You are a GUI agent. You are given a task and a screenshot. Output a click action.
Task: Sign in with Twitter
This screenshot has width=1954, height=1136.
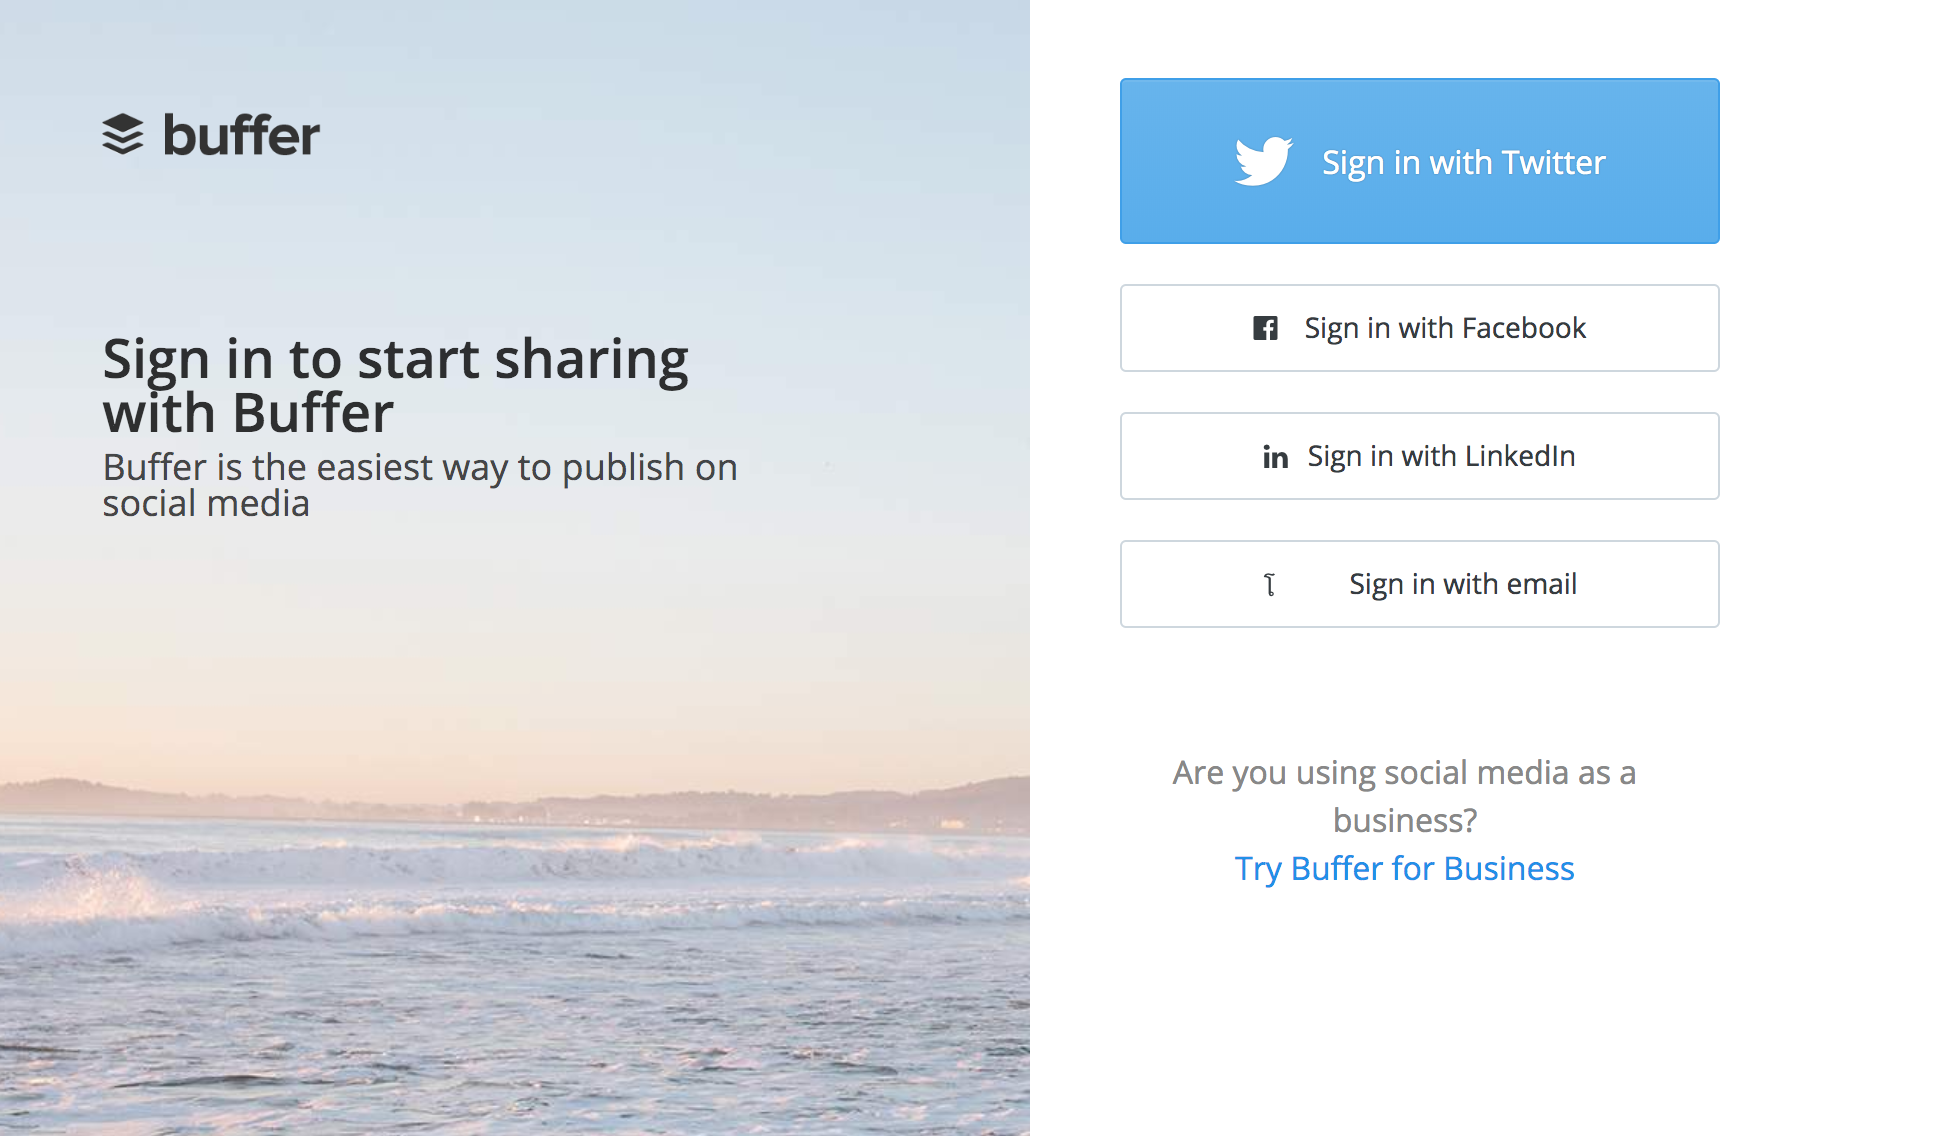(x=1419, y=161)
